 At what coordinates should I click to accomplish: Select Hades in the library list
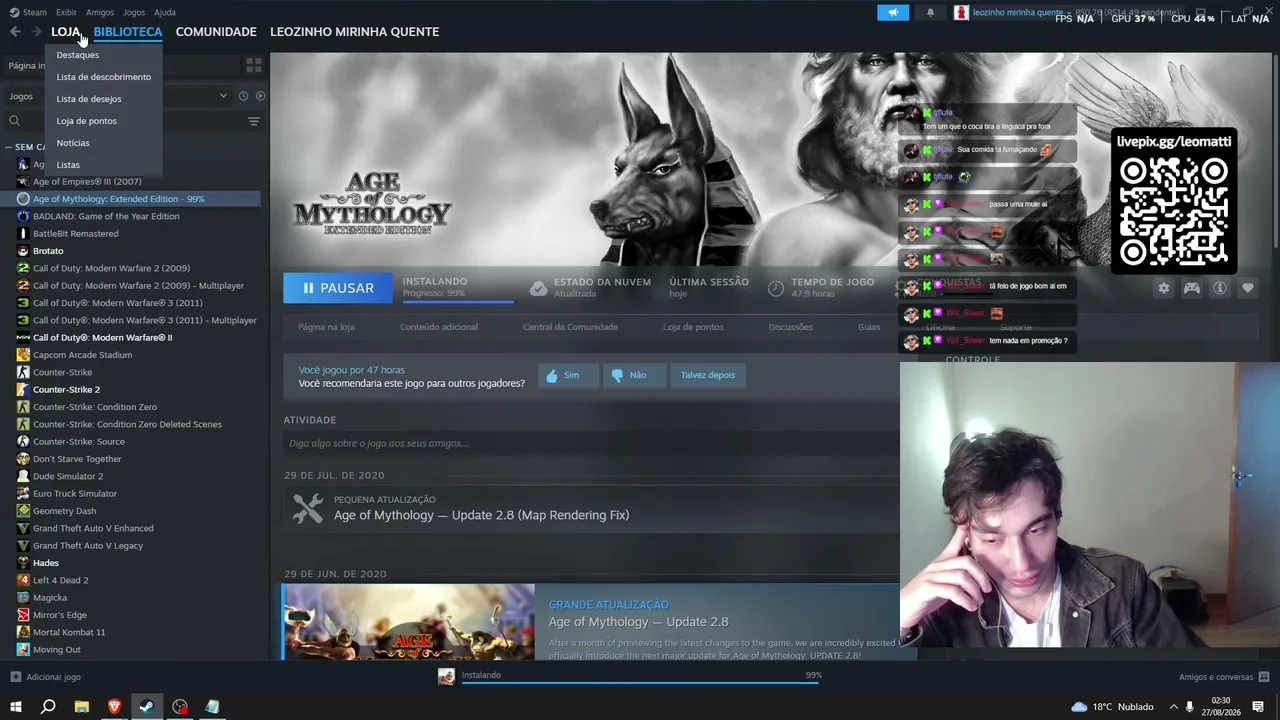[x=46, y=563]
